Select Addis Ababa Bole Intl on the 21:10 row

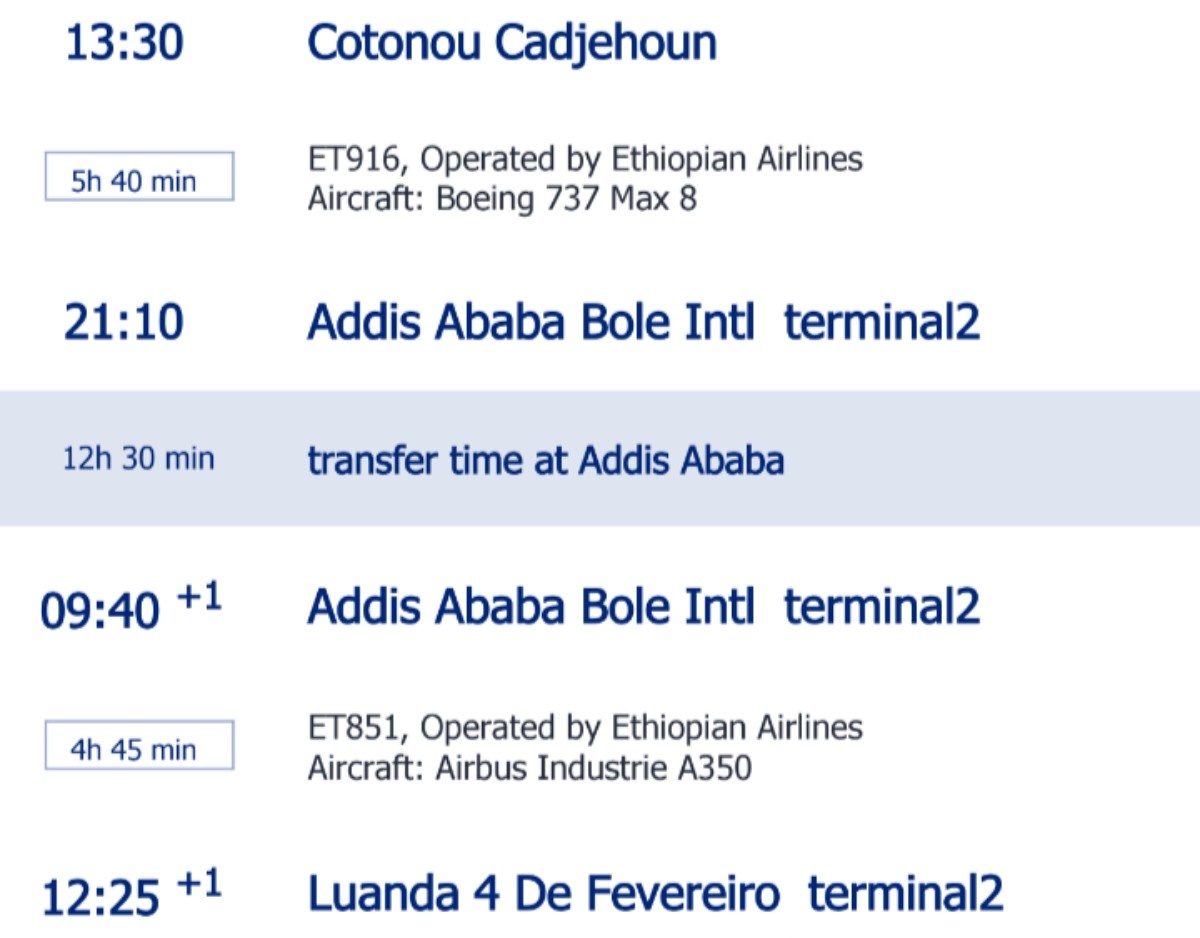click(531, 323)
